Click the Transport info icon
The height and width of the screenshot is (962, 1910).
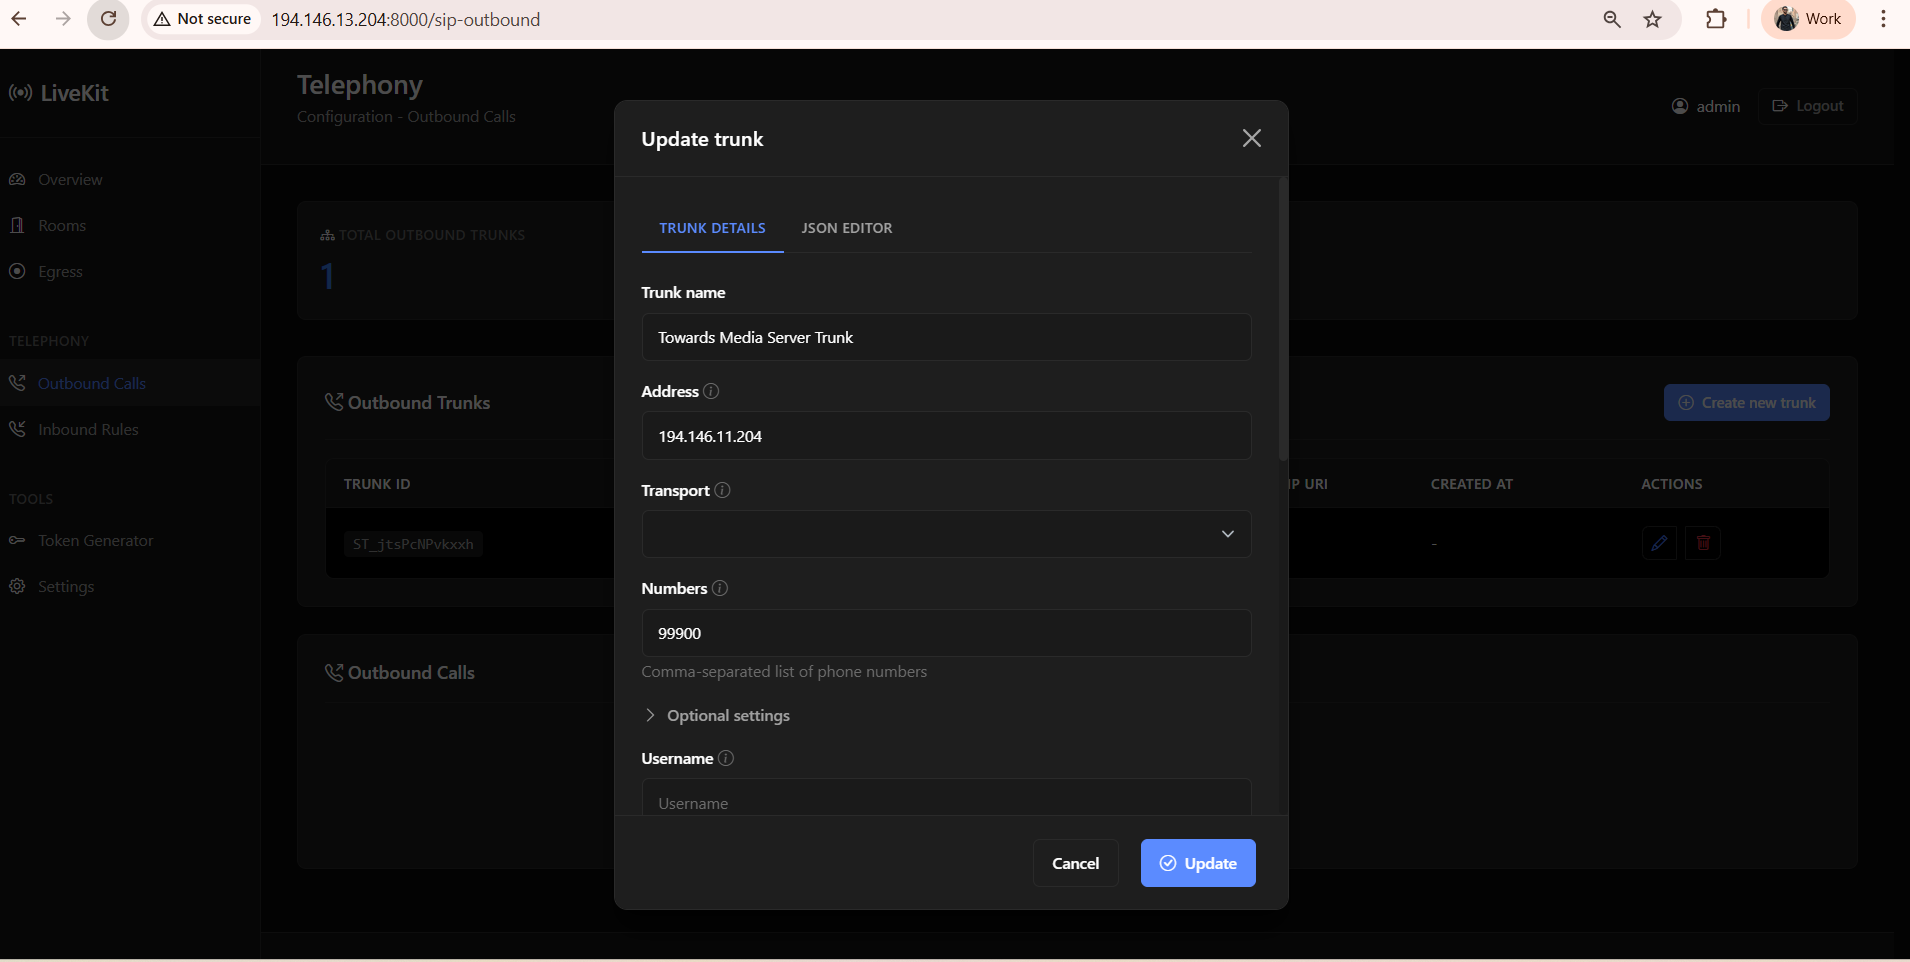click(x=722, y=490)
